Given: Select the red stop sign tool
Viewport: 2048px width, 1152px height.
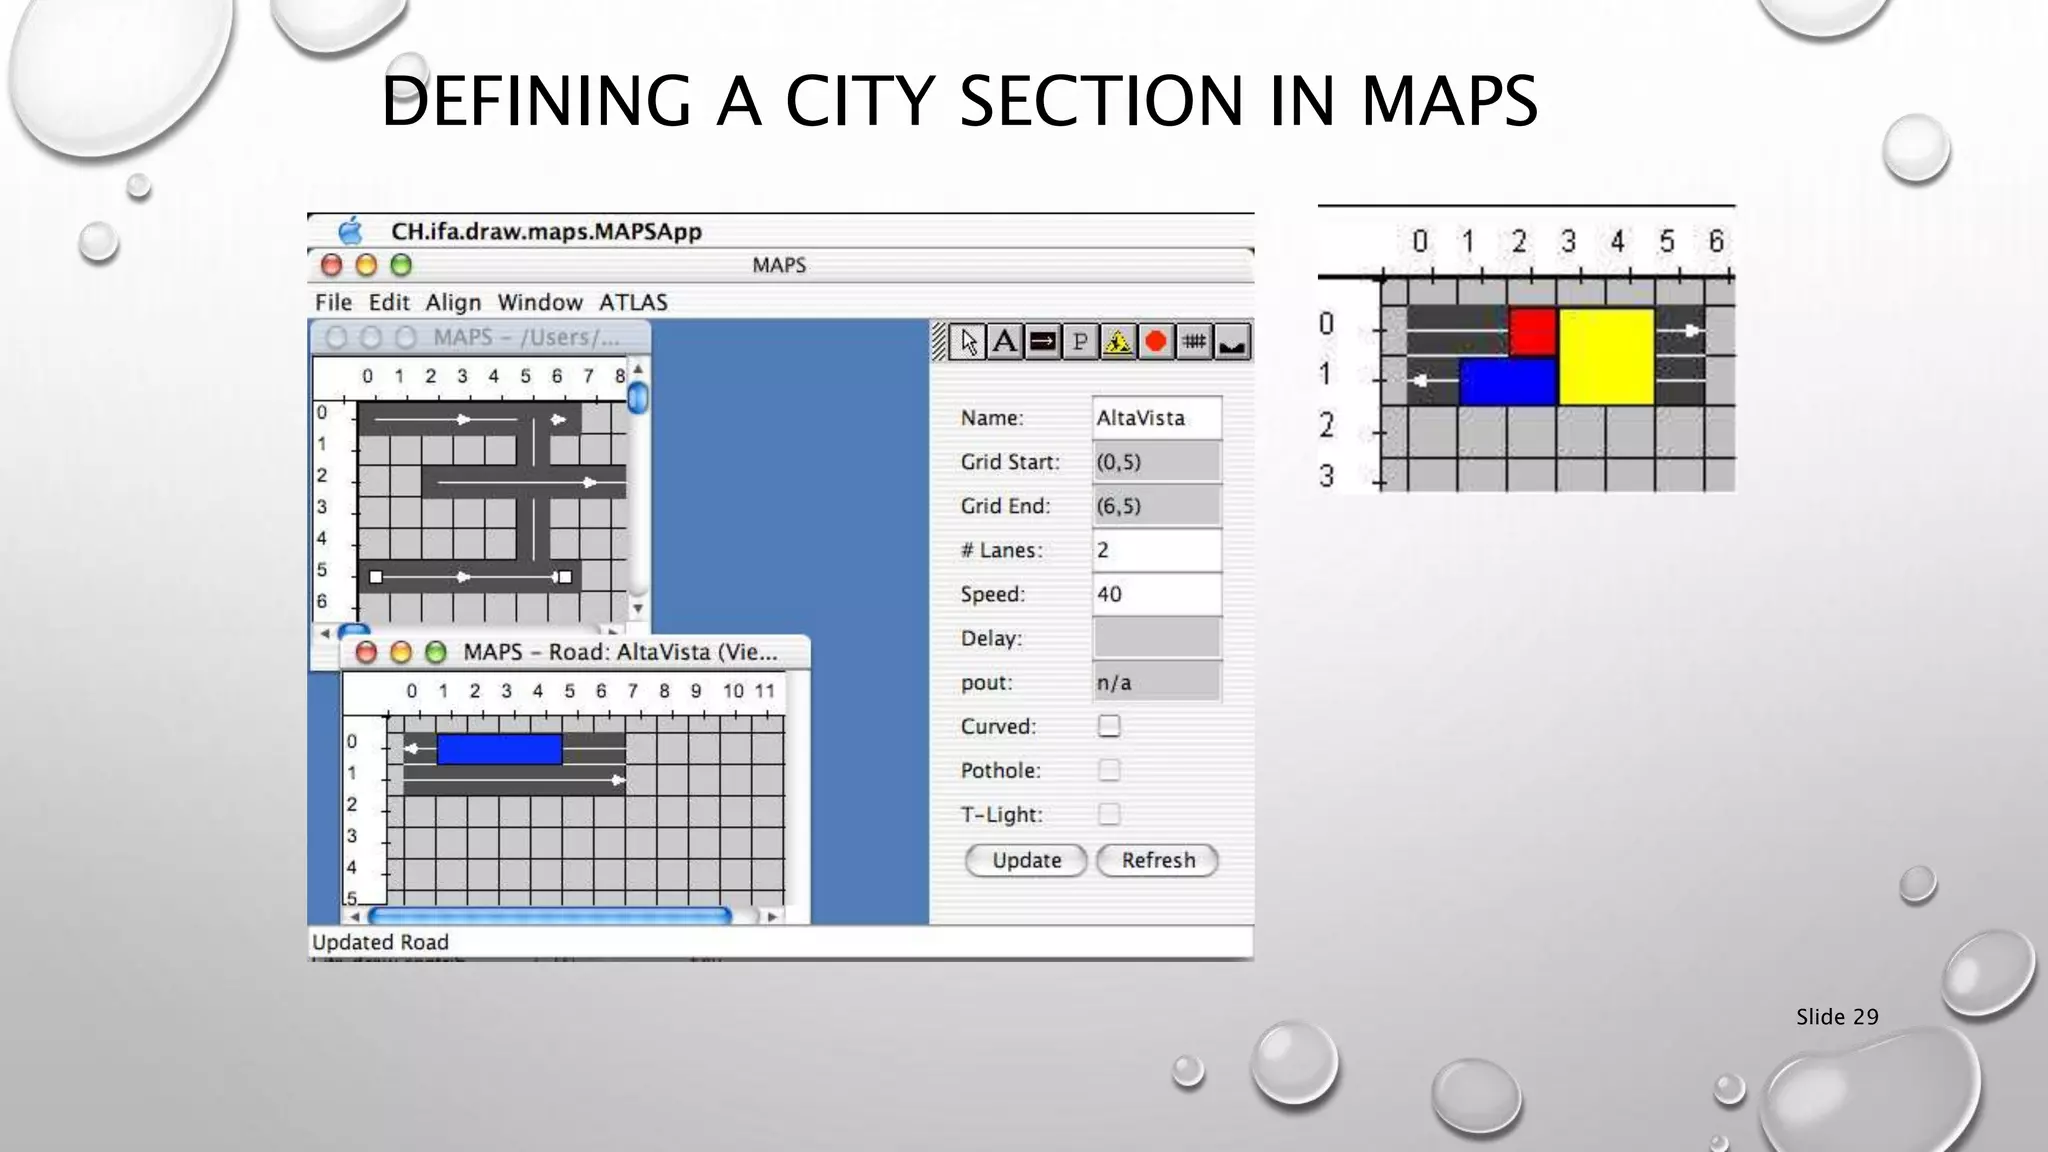Looking at the screenshot, I should [x=1156, y=342].
